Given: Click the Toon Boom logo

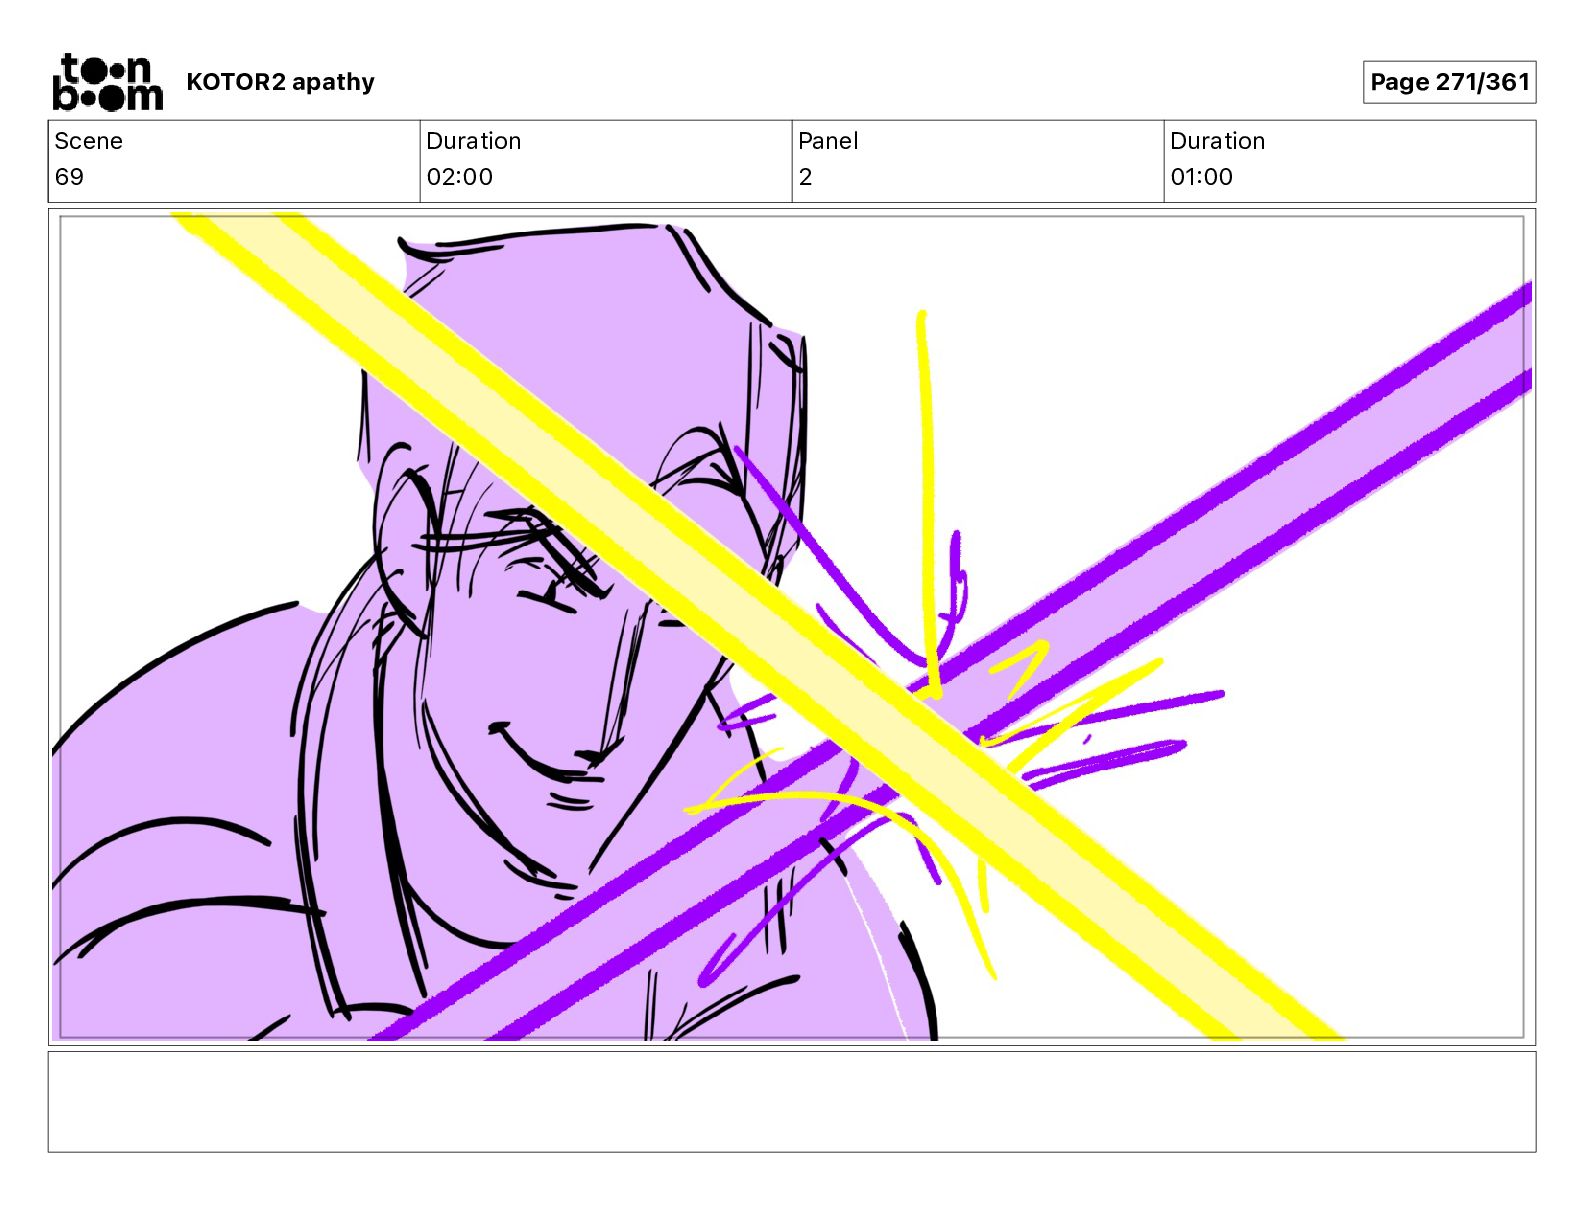Looking at the screenshot, I should tap(107, 82).
